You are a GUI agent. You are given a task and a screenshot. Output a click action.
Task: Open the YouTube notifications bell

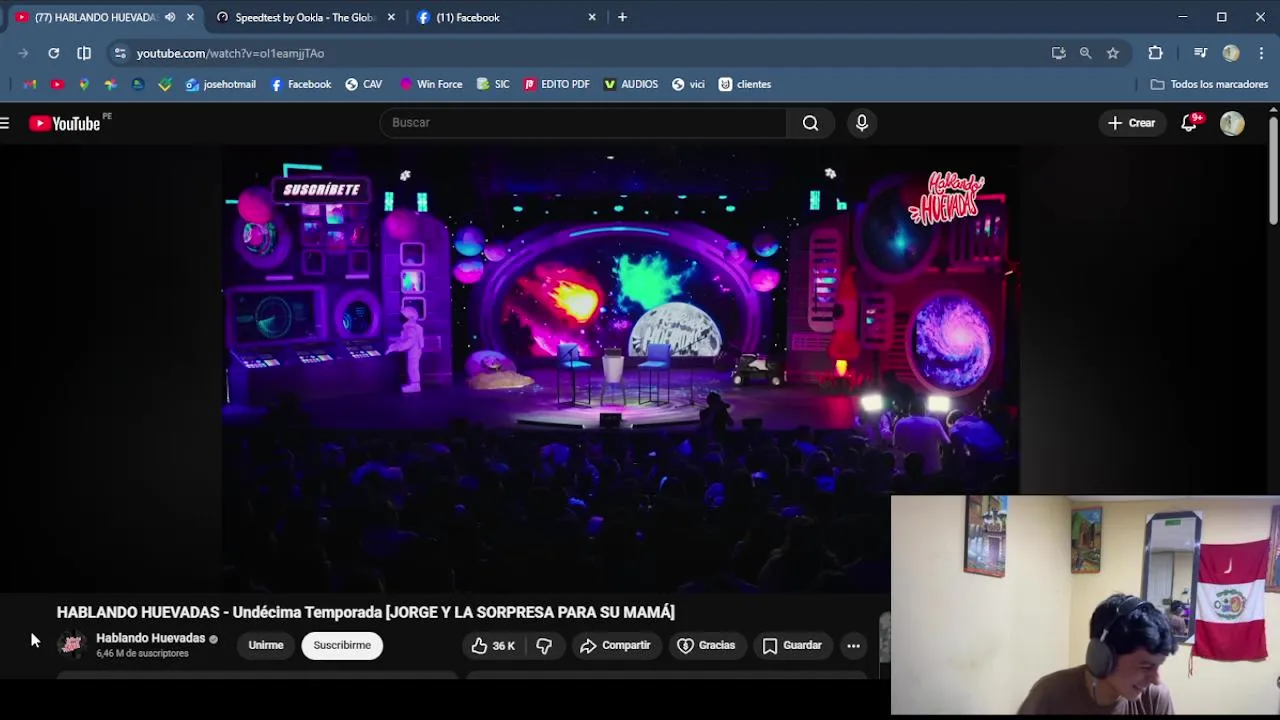[1189, 123]
